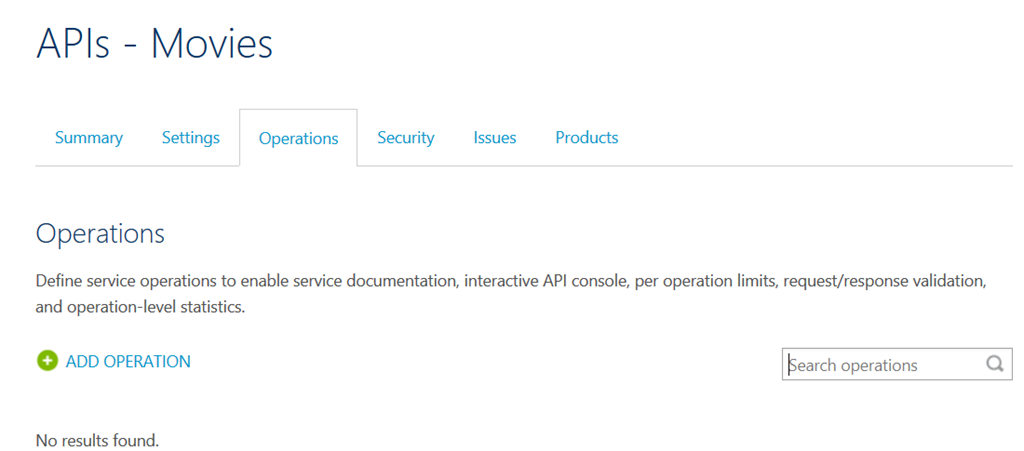Image resolution: width=1024 pixels, height=451 pixels.
Task: Switch to the Settings tab
Action: [191, 138]
